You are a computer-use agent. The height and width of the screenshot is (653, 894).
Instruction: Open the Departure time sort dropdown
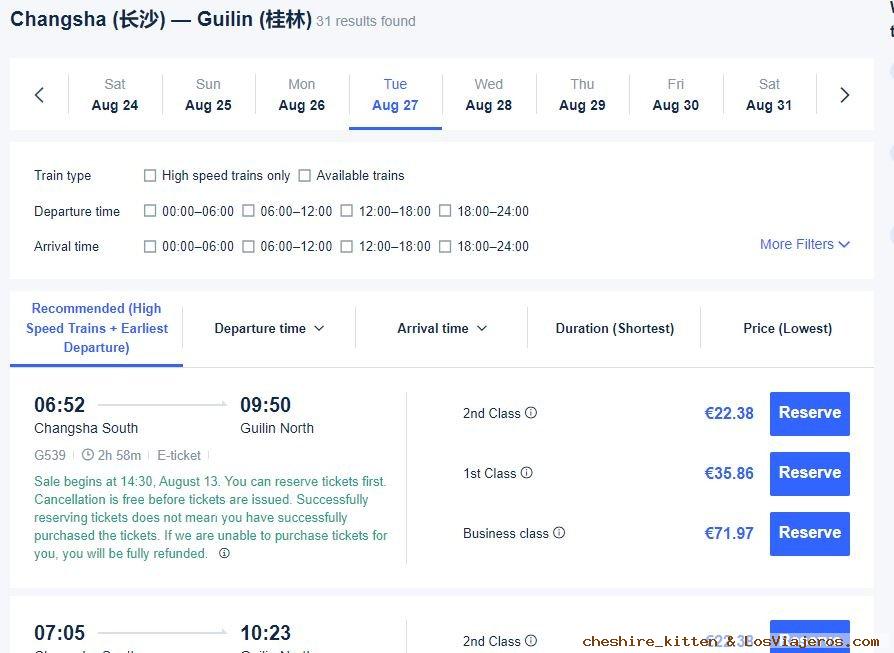(x=269, y=328)
